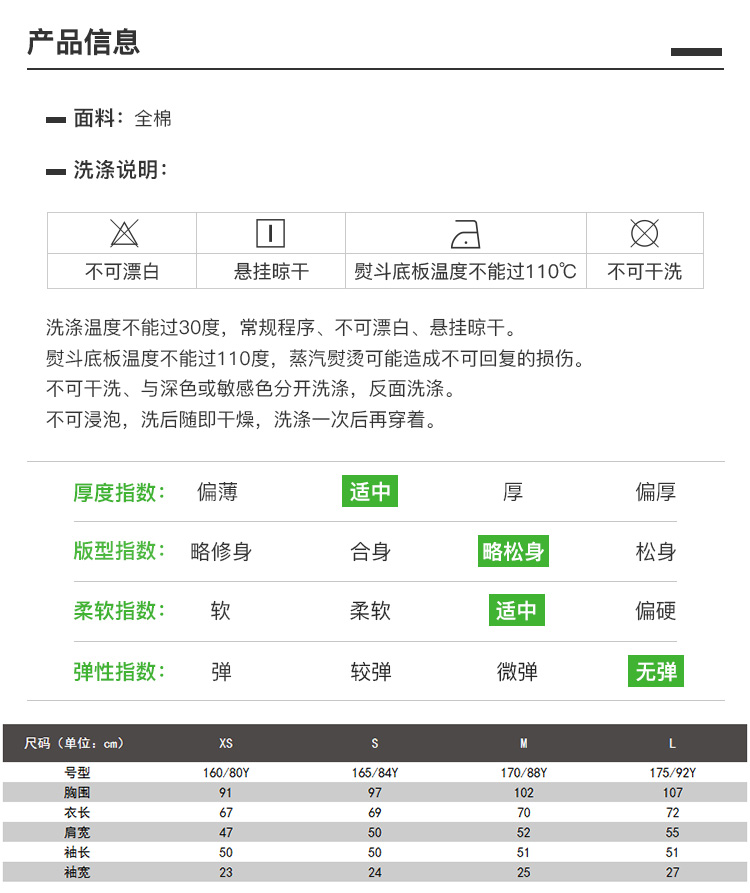The height and width of the screenshot is (893, 750).
Task: Click the iron temperature icon
Action: [x=466, y=234]
